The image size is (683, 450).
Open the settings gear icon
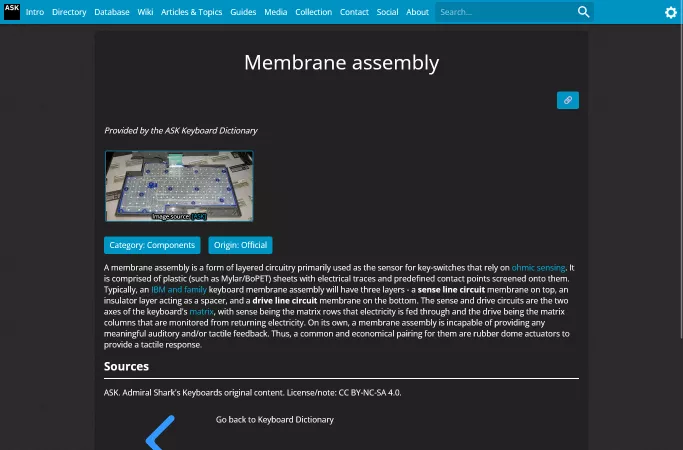pos(671,12)
